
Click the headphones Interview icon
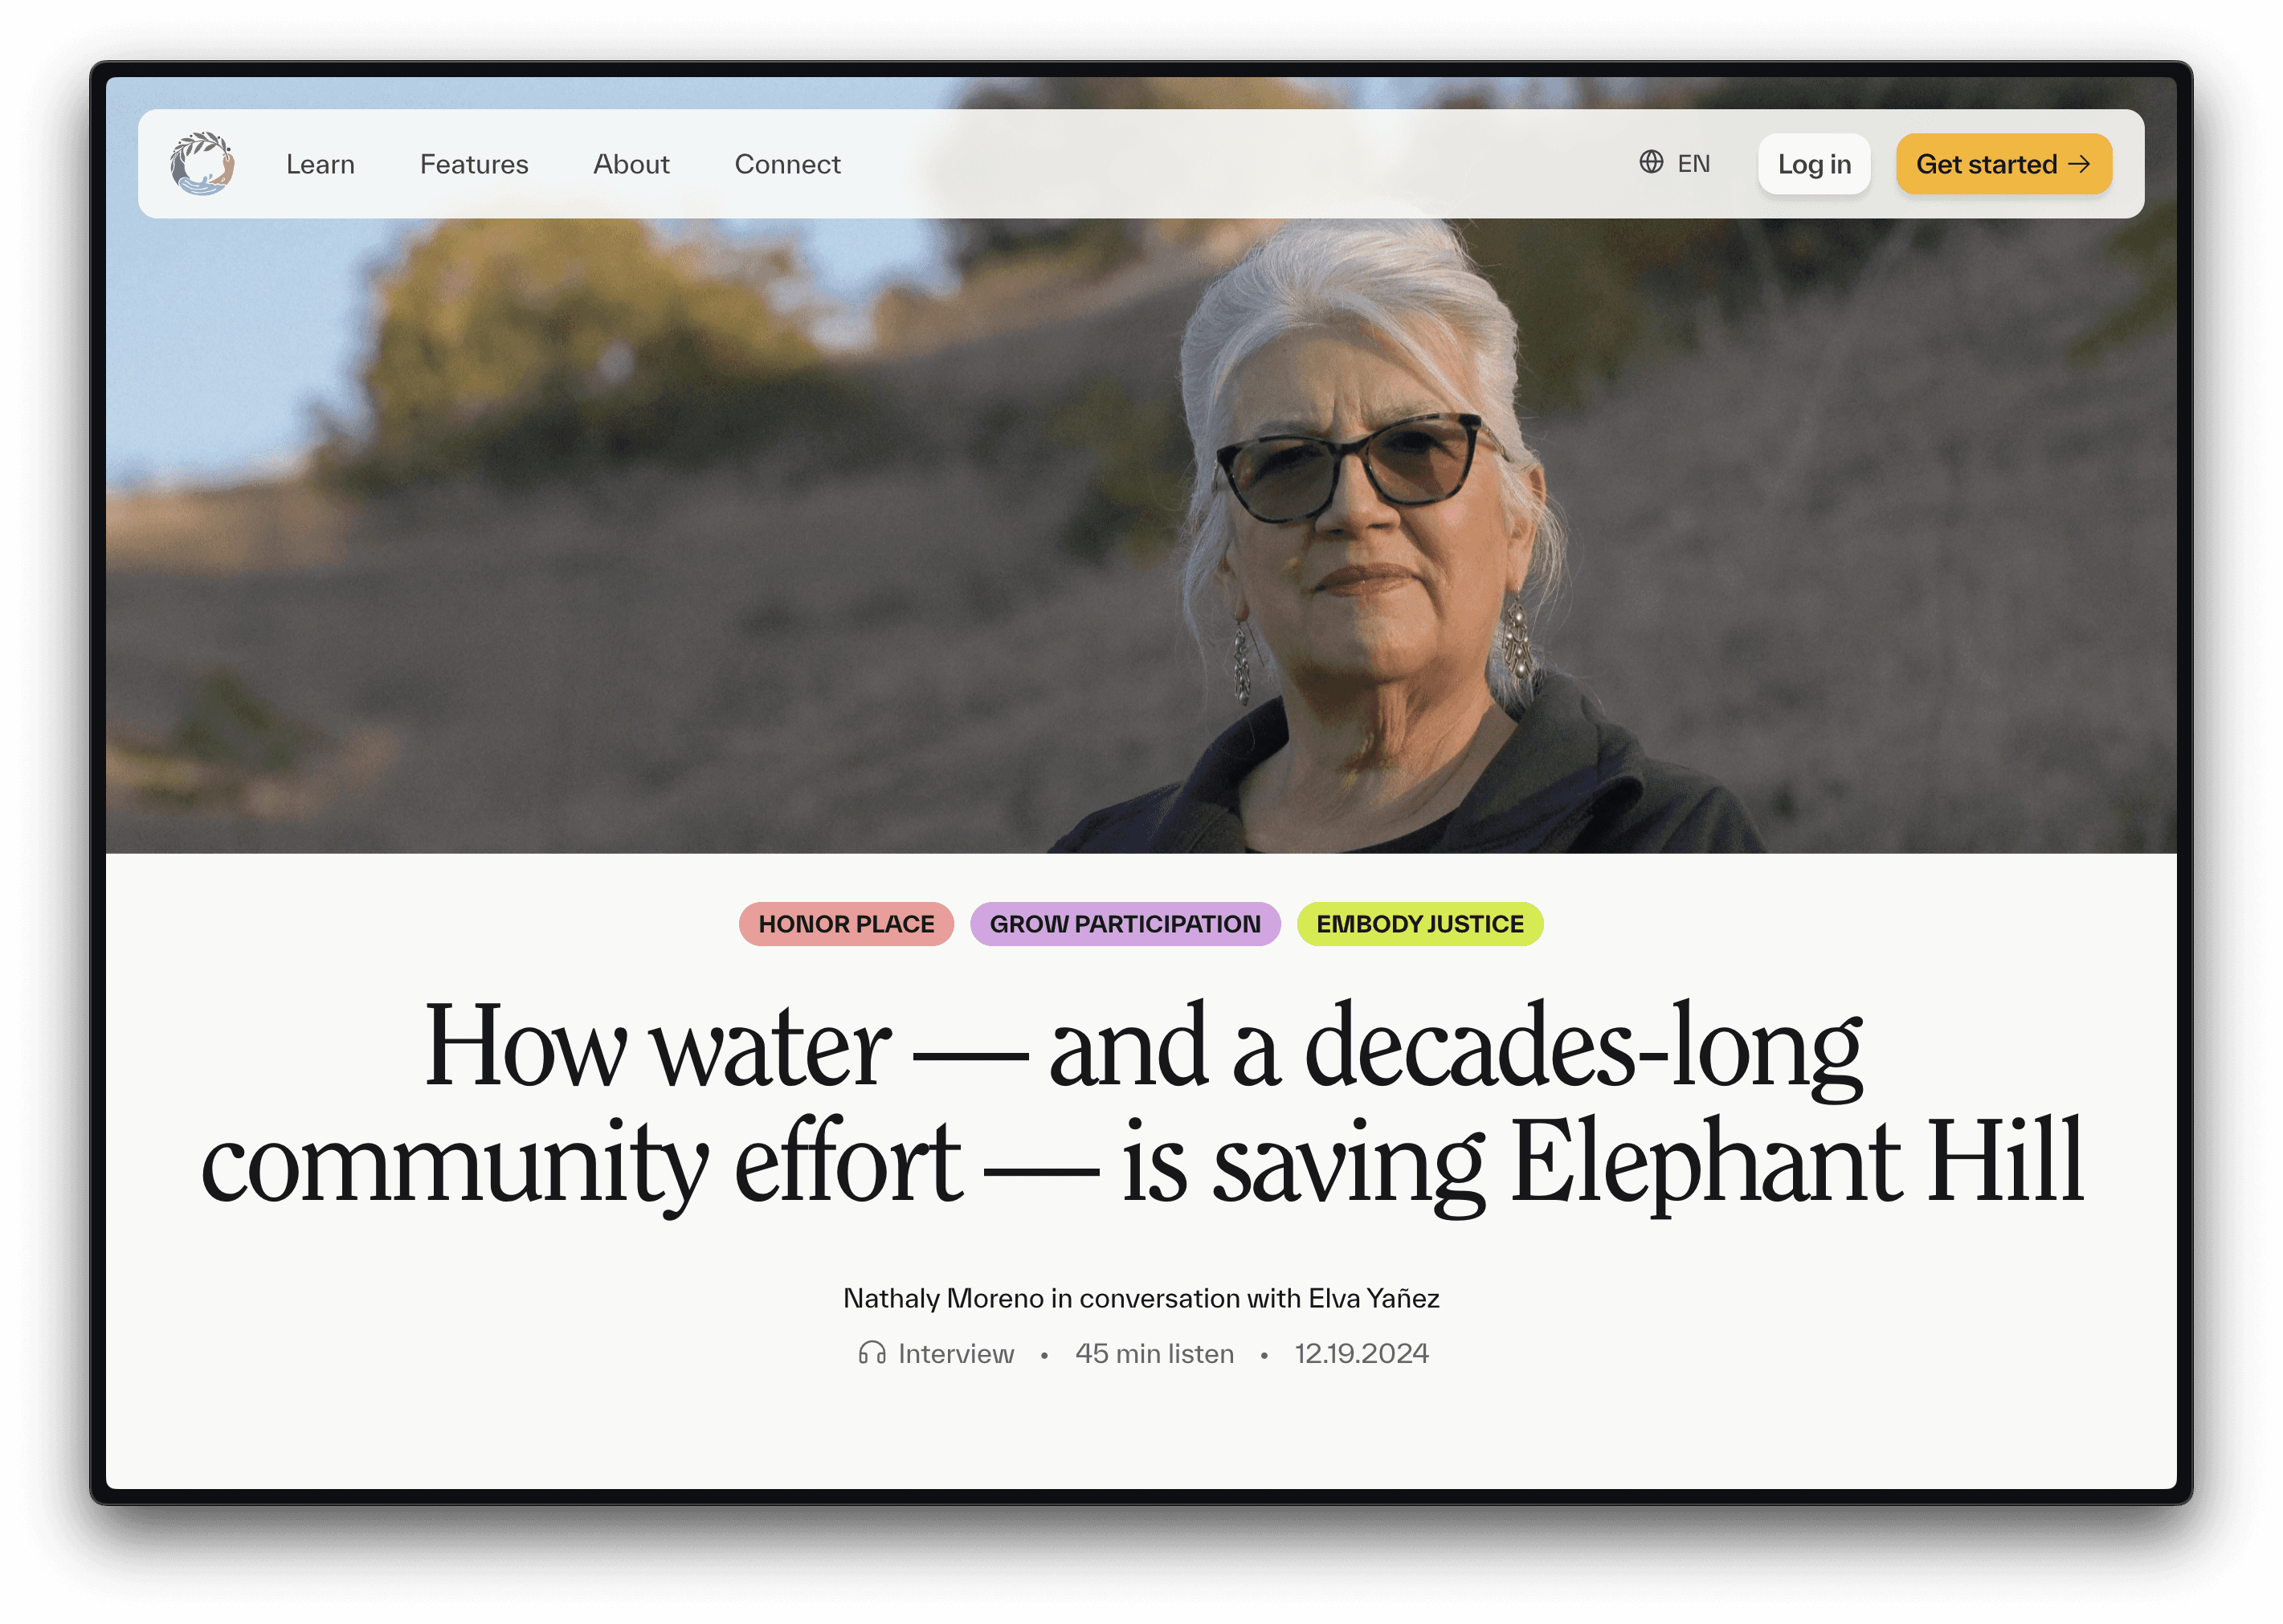click(872, 1353)
